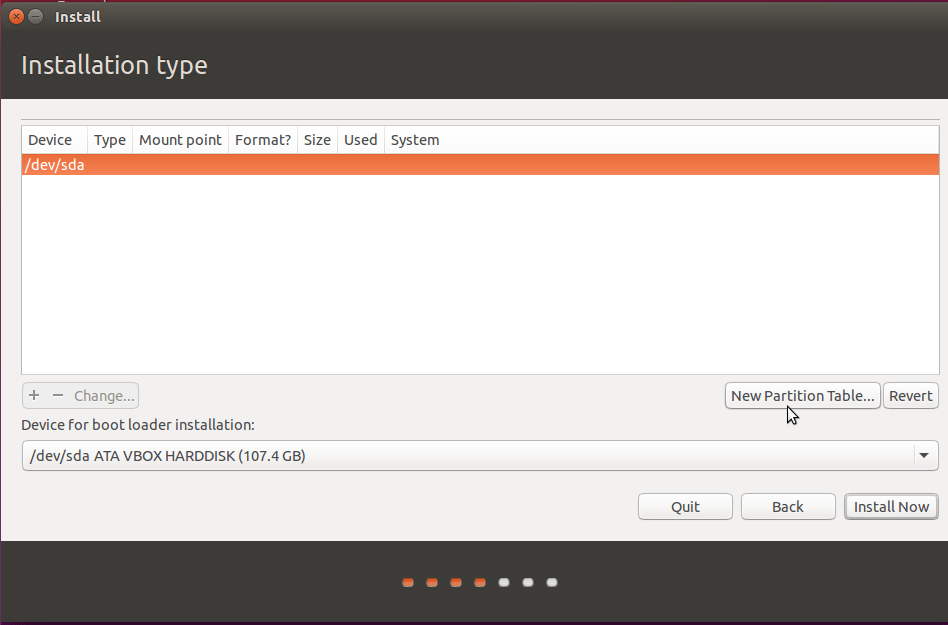The height and width of the screenshot is (625, 948).
Task: Click the Used column header
Action: 360,140
